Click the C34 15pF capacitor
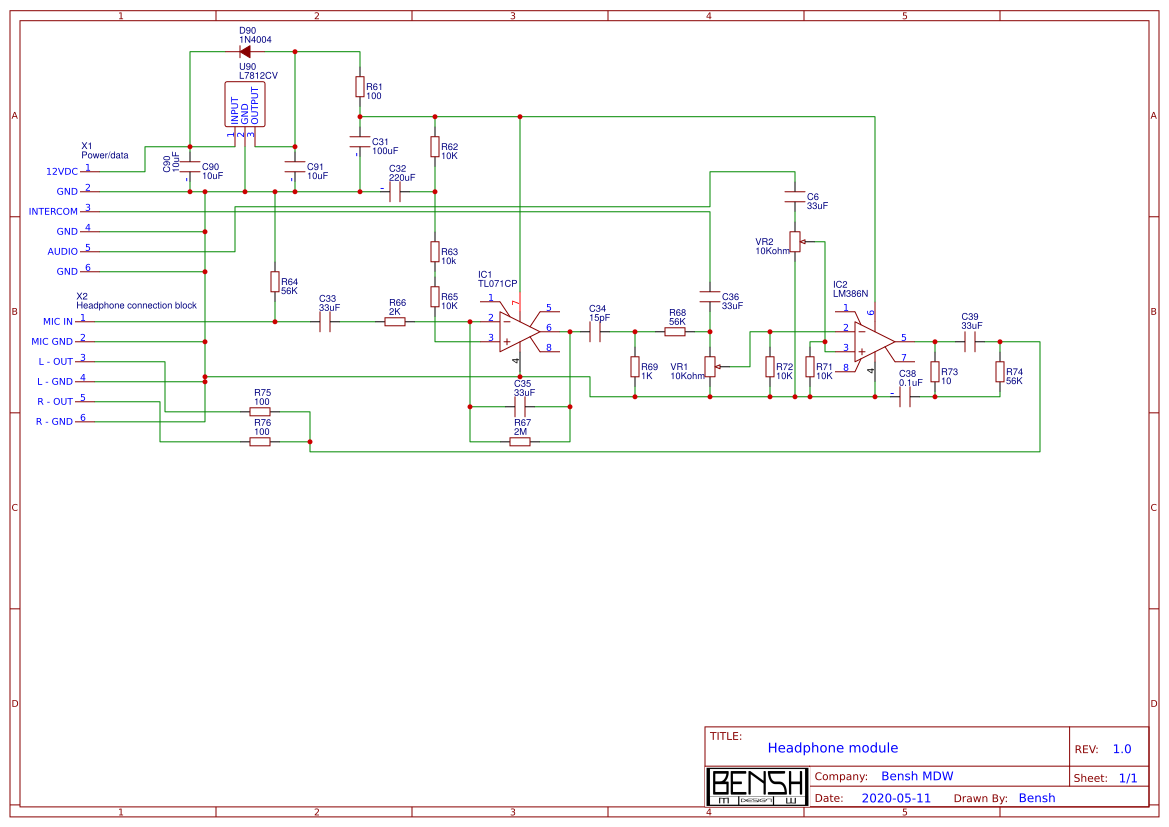Screen dimensions: 1169x827 [x=597, y=331]
